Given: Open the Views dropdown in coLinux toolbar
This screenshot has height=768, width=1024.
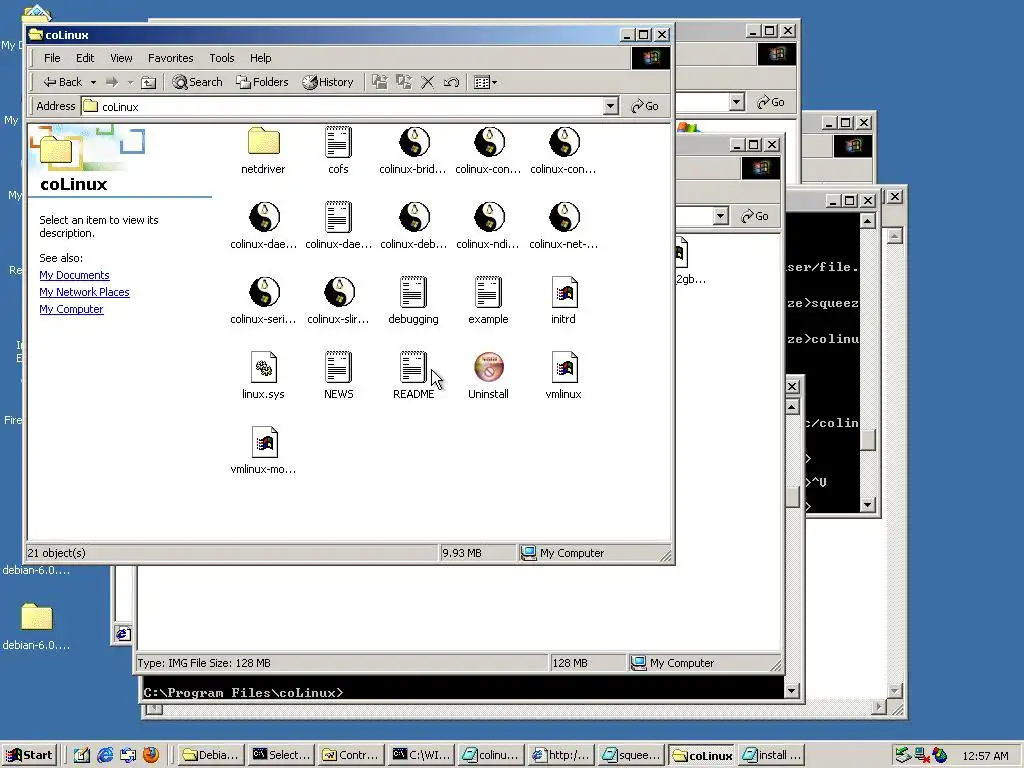Looking at the screenshot, I should pyautogui.click(x=485, y=82).
